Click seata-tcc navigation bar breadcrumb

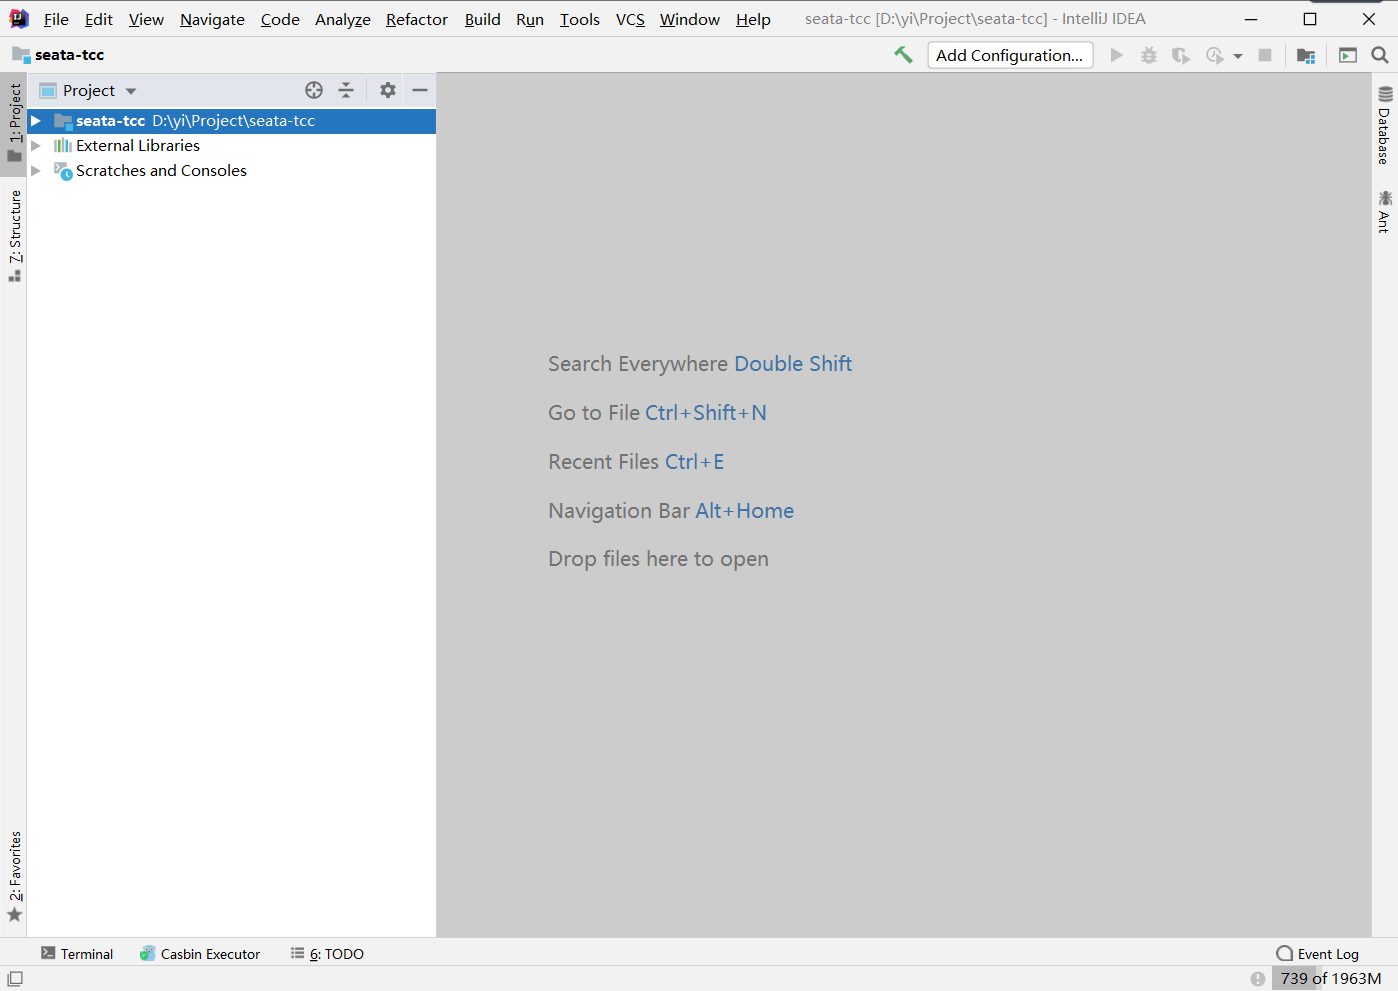[x=58, y=55]
